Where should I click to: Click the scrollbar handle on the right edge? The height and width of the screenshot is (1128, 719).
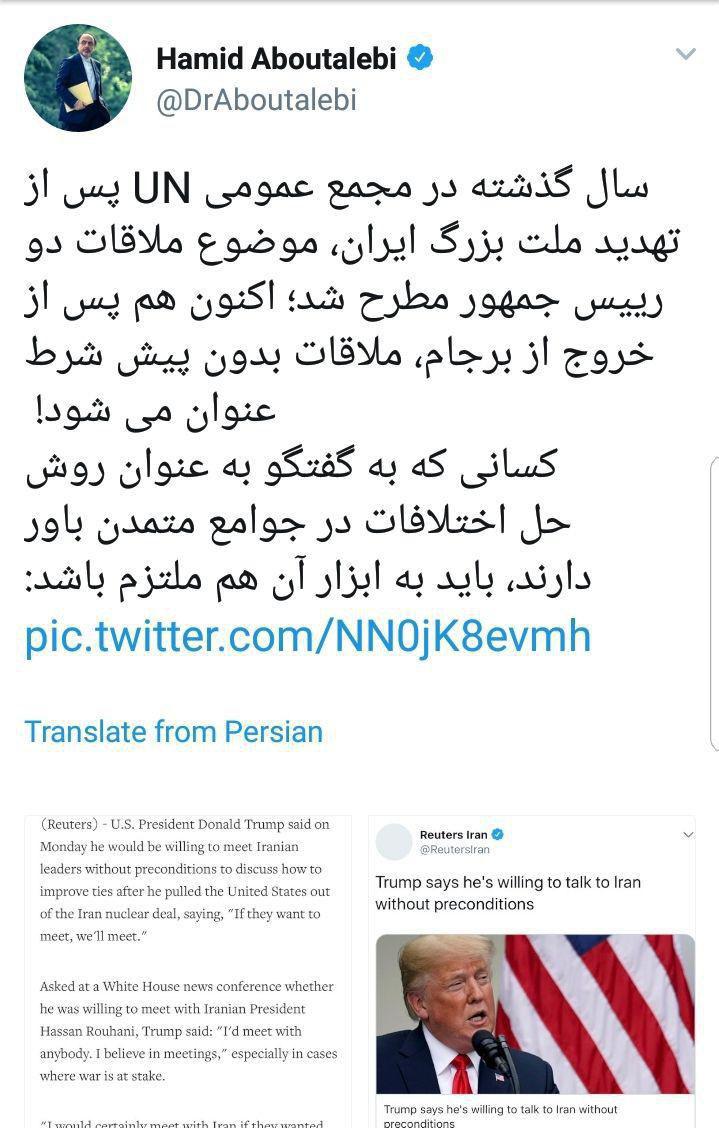point(714,604)
